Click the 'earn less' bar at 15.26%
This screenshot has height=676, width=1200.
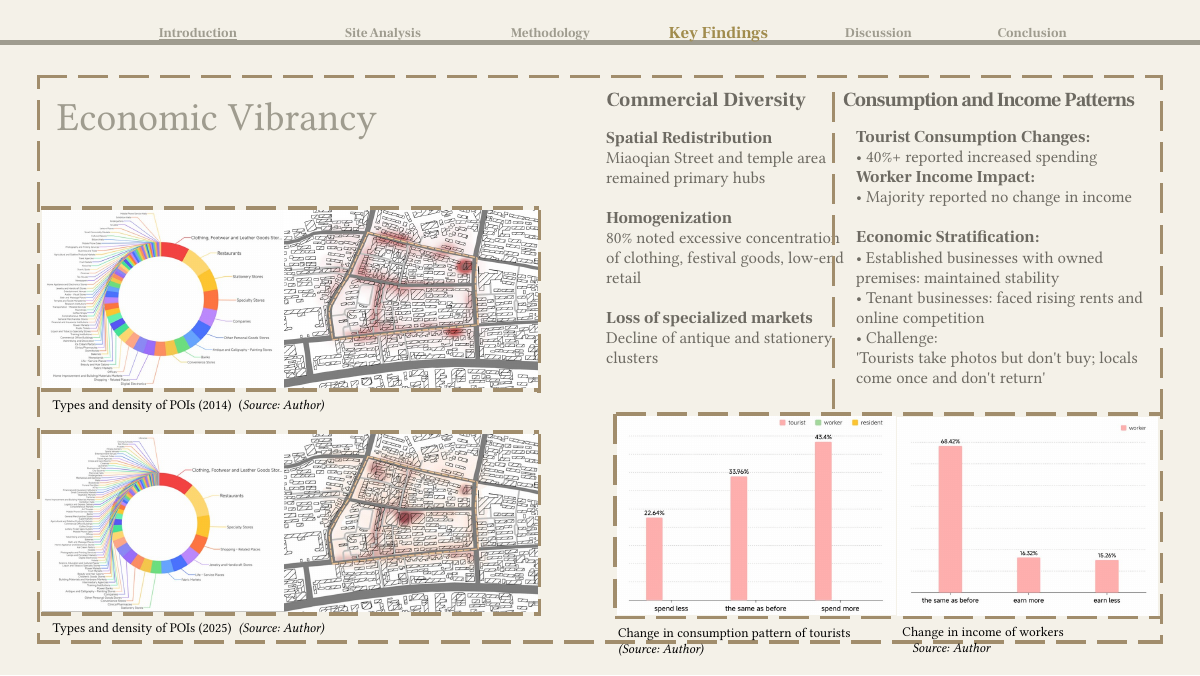[x=1106, y=576]
